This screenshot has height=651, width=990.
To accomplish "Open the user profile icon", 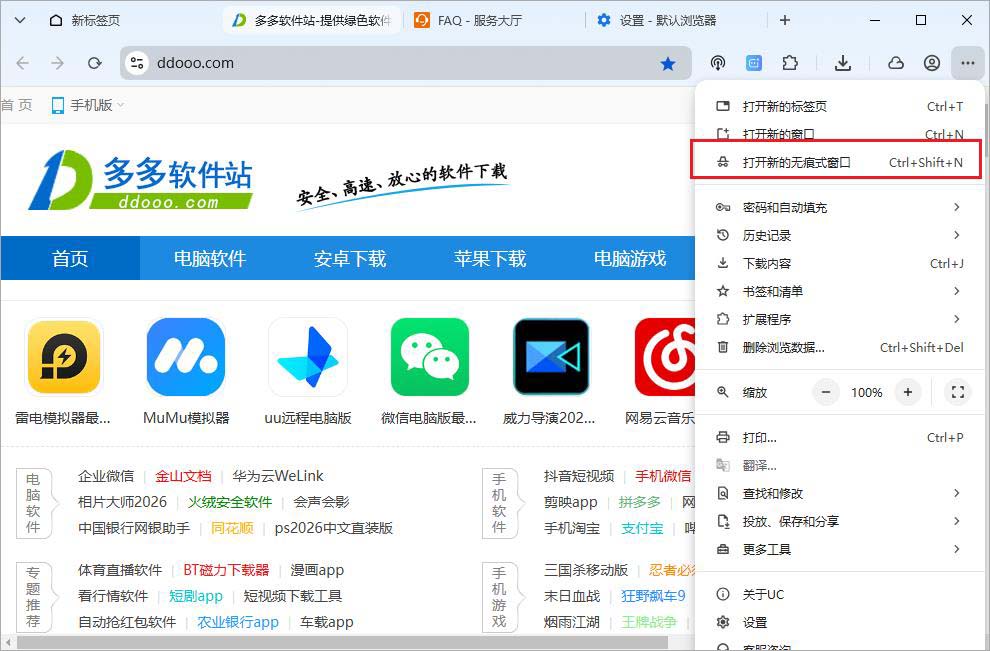I will tap(932, 63).
